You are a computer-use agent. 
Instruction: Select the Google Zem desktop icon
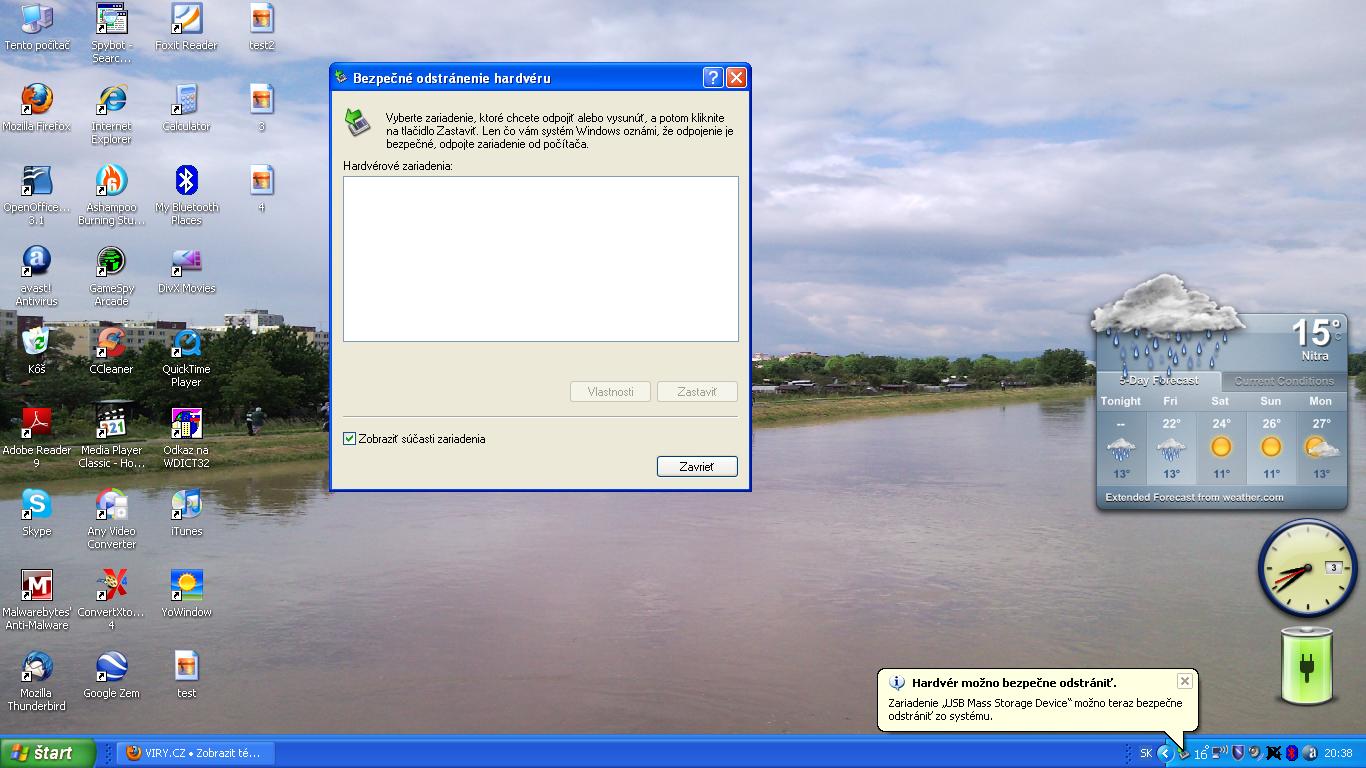(x=111, y=667)
